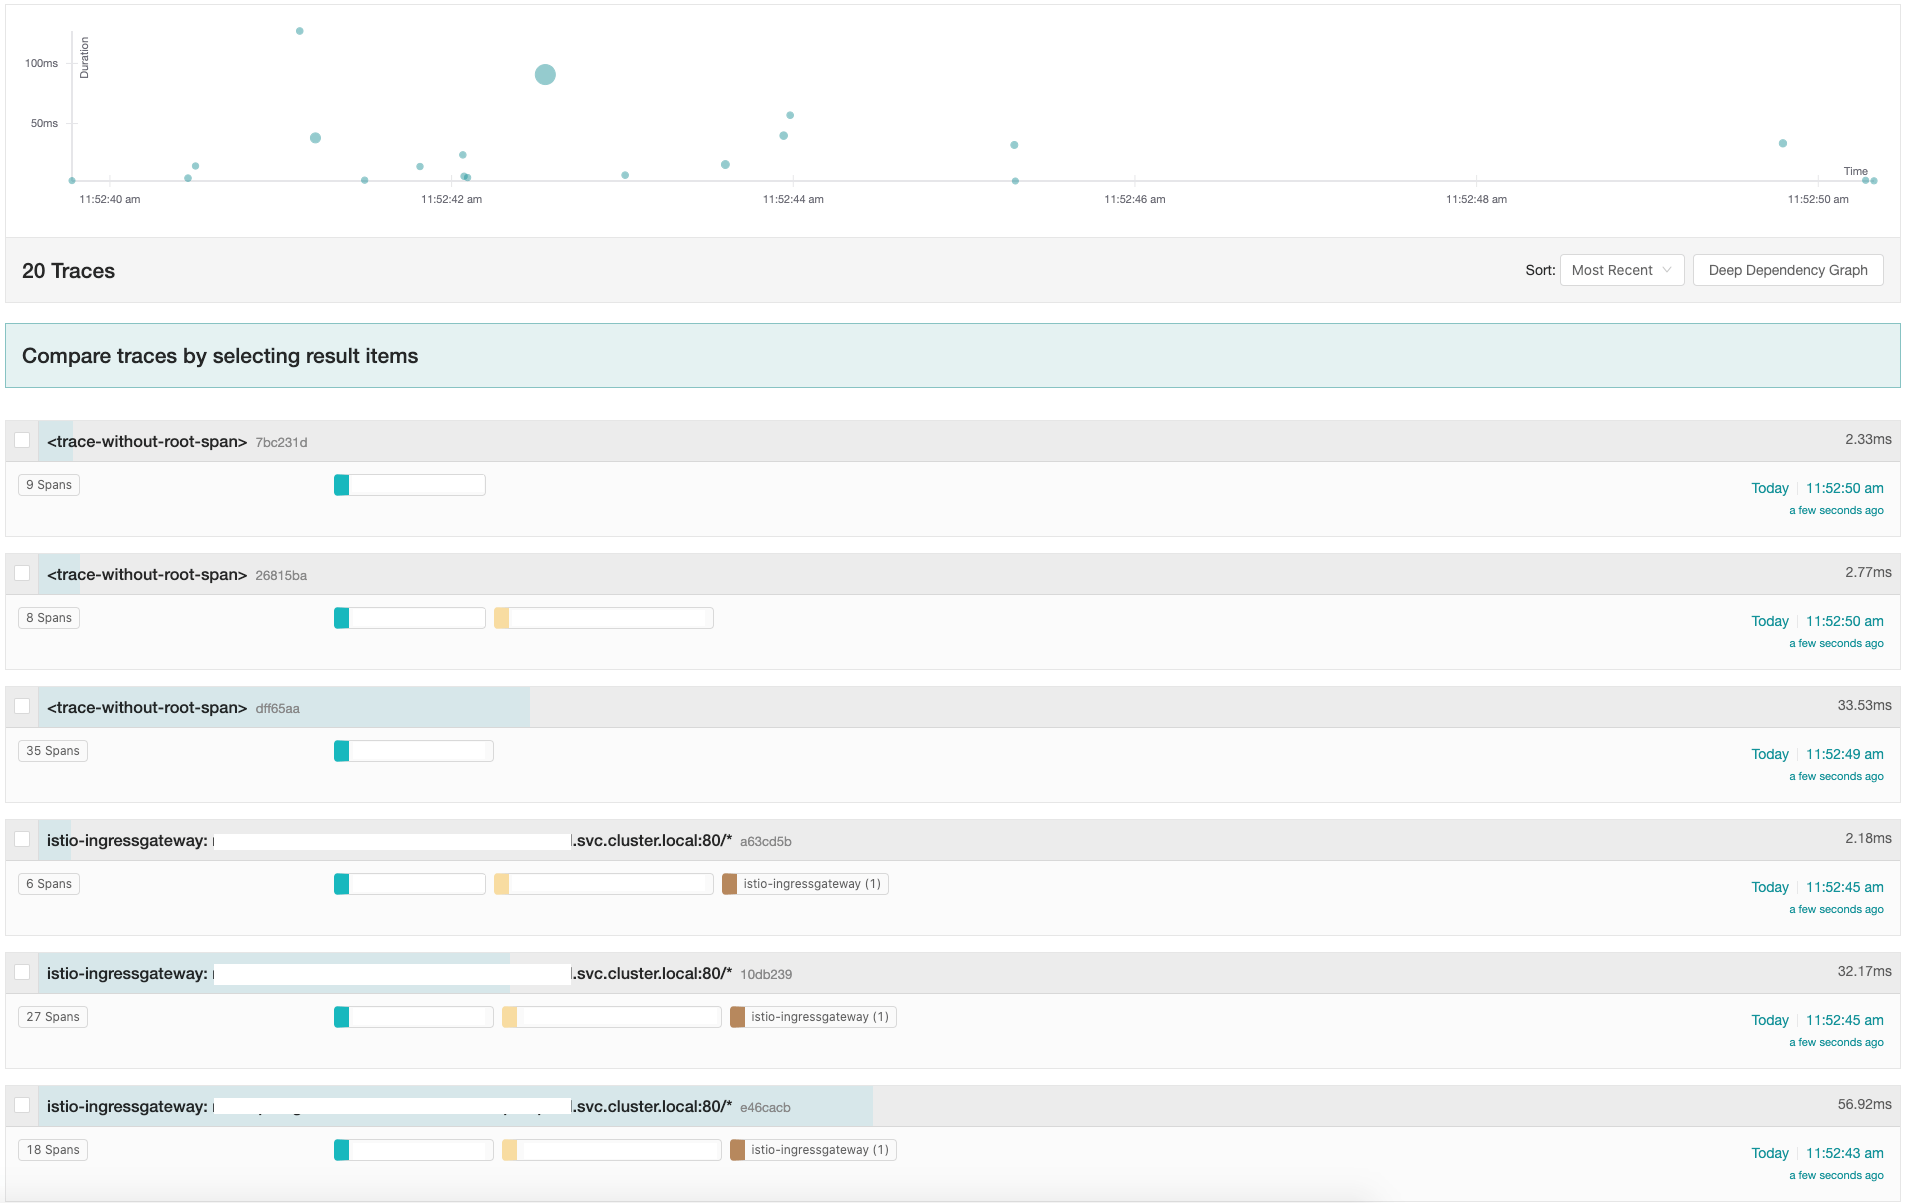Click the 11:52:43 am timestamp
The height and width of the screenshot is (1203, 1905).
[x=1844, y=1153]
